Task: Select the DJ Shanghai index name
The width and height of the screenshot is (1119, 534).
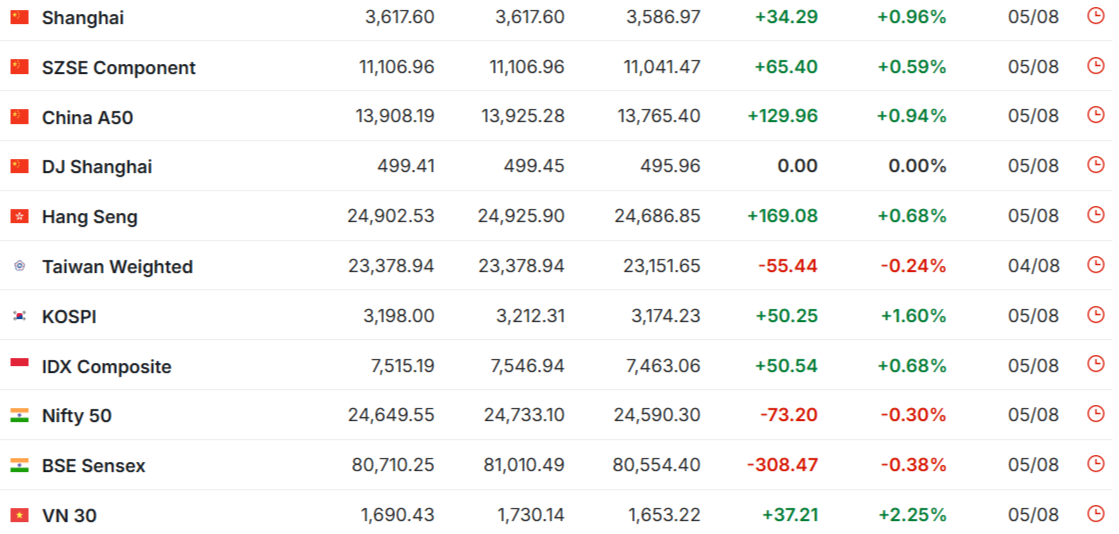Action: point(97,167)
